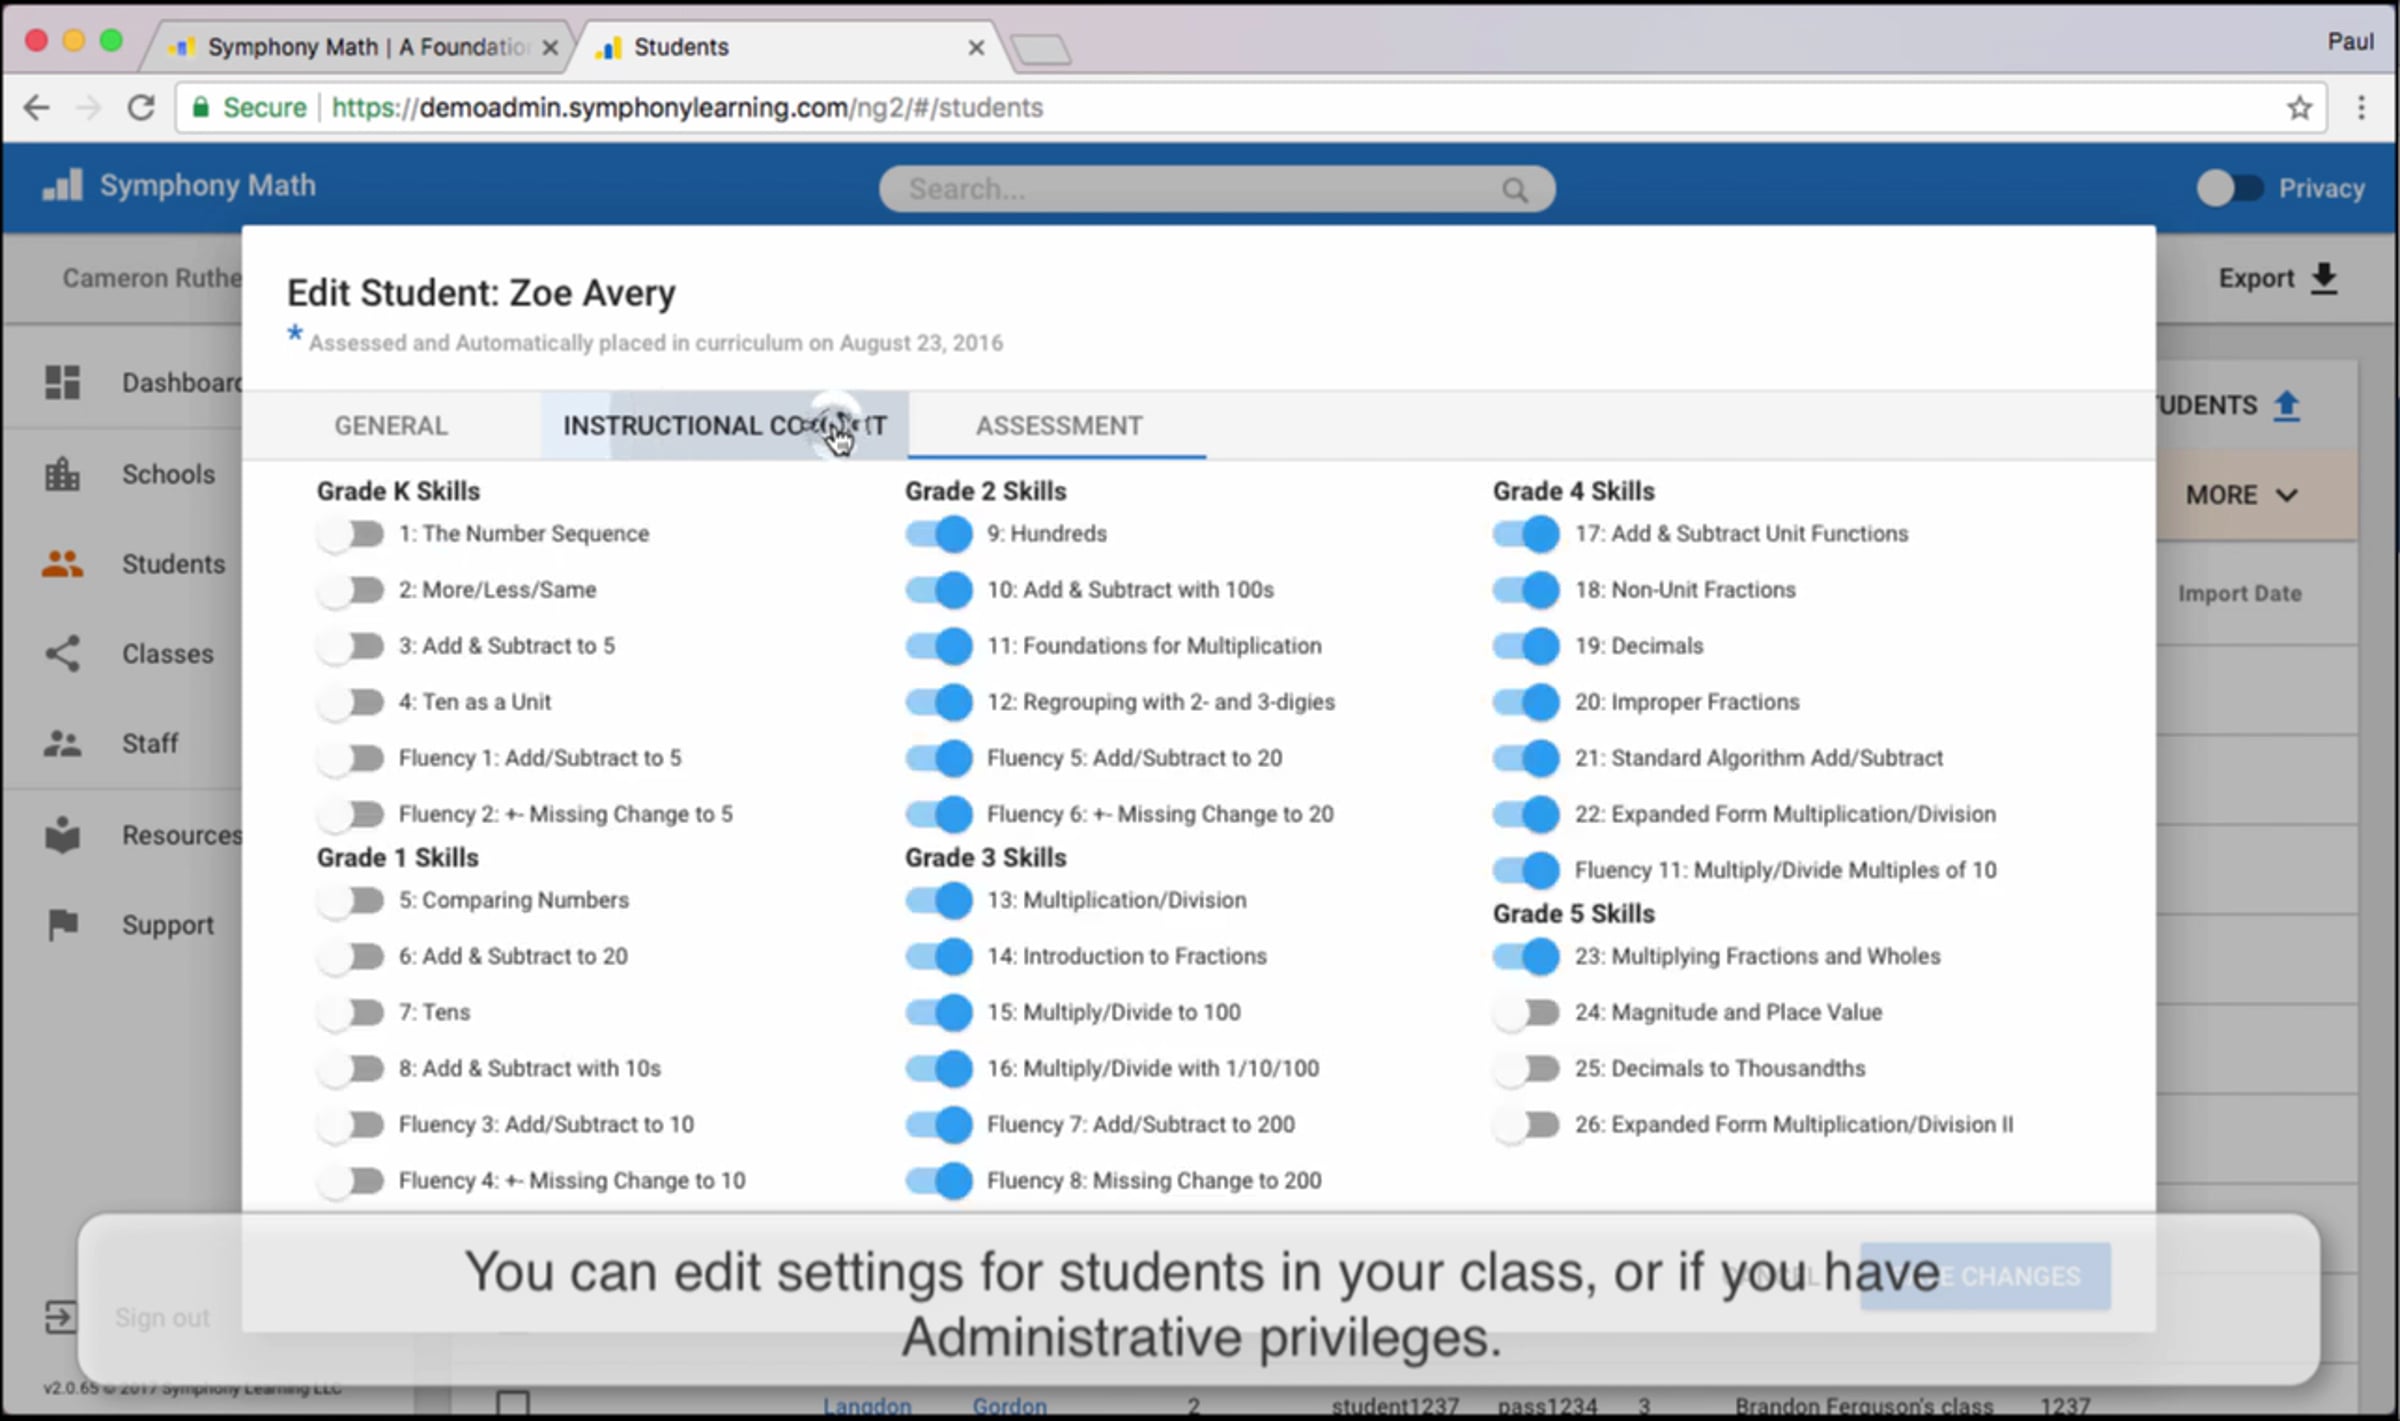Image resolution: width=2400 pixels, height=1421 pixels.
Task: Close the Symphony Math browser tab
Action: [550, 47]
